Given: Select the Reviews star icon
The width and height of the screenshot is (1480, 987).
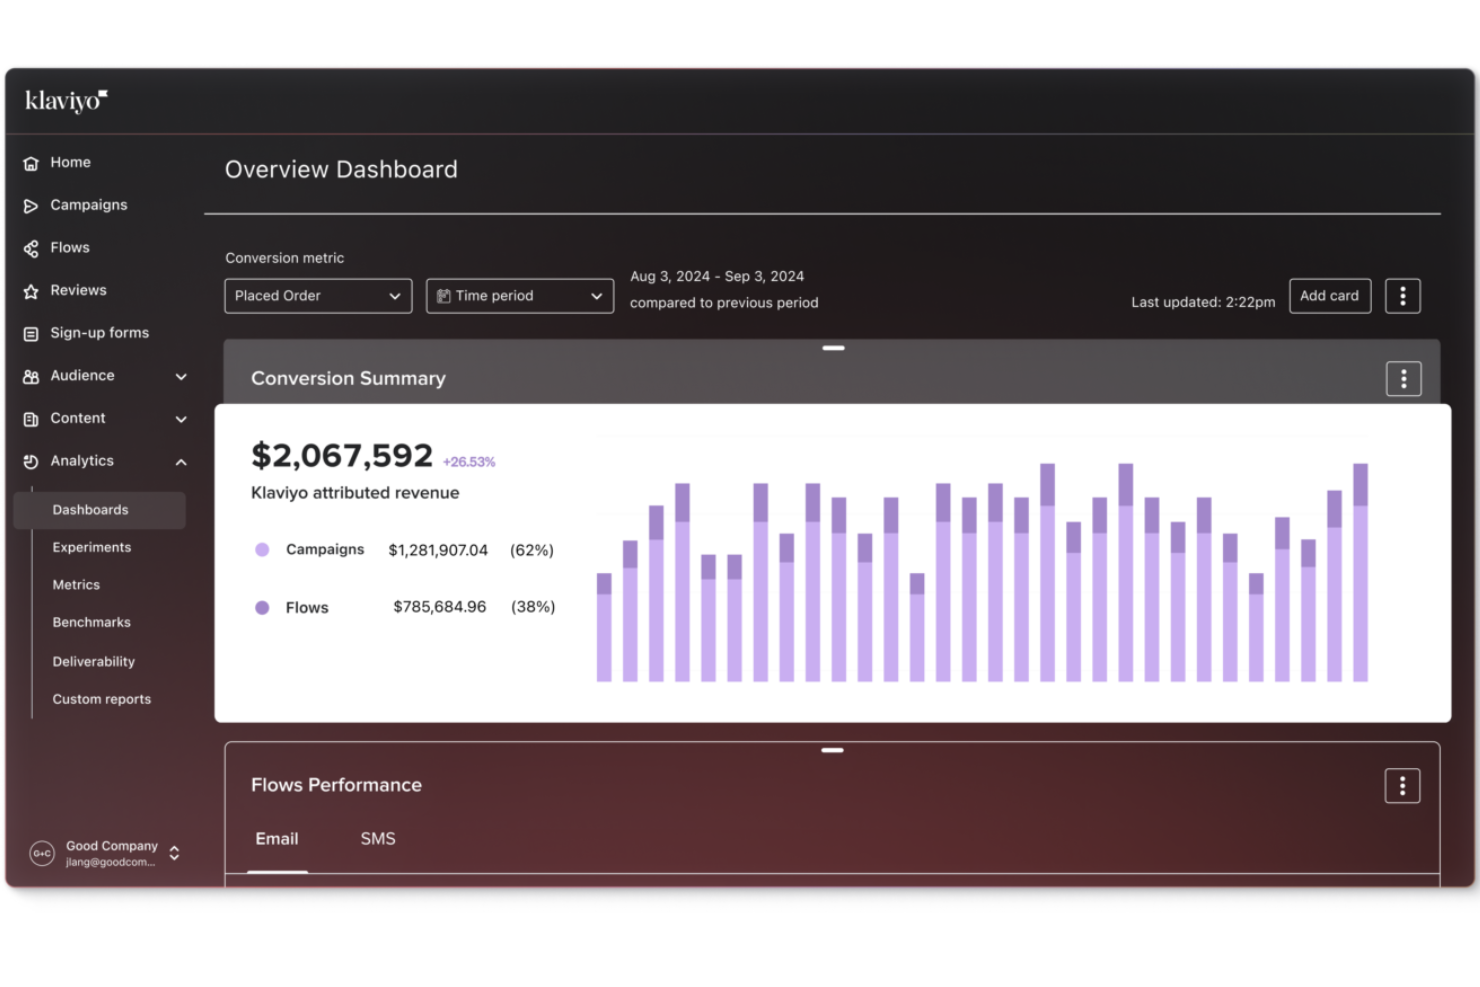Looking at the screenshot, I should tap(30, 290).
